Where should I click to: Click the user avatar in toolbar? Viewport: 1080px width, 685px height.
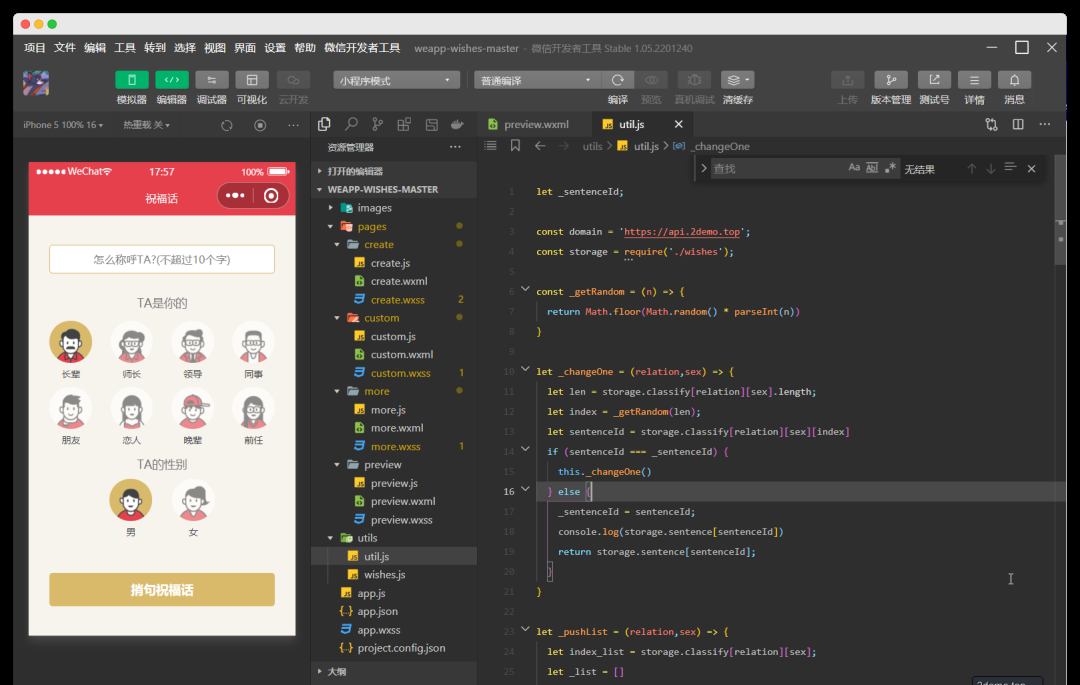point(36,83)
